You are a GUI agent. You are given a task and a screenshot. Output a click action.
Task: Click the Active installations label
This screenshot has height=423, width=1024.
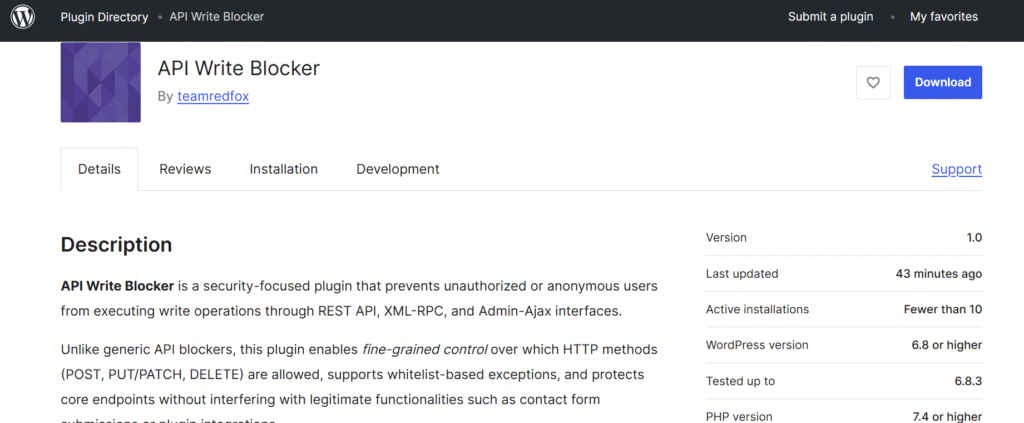(x=758, y=309)
